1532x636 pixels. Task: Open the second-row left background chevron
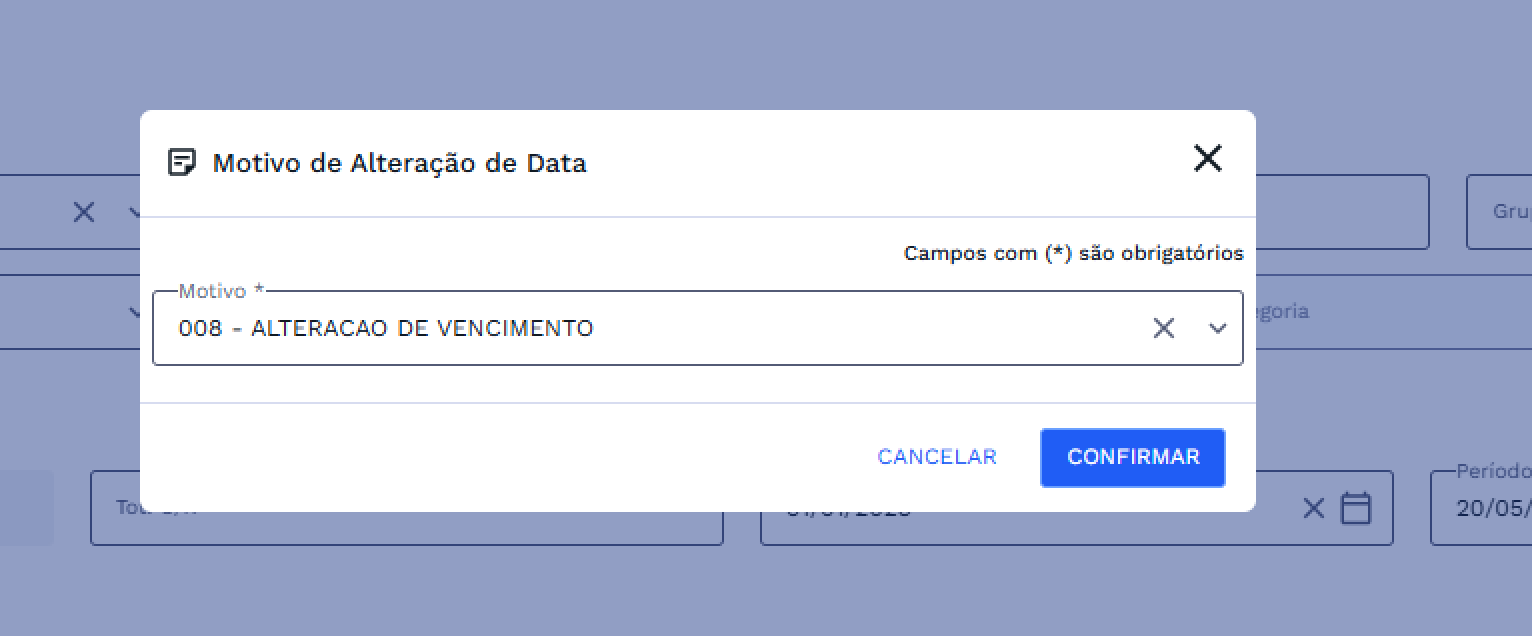pyautogui.click(x=134, y=312)
